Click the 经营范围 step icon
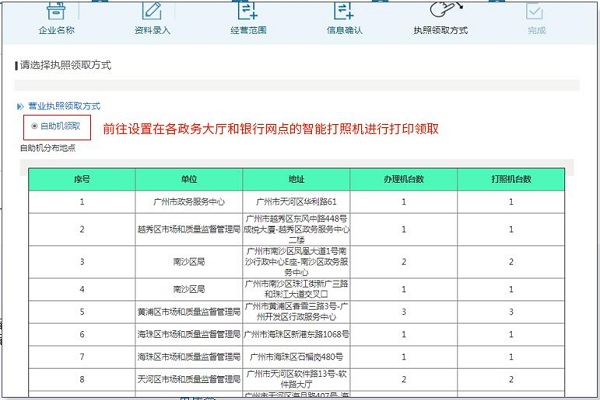Viewport: 600px width, 400px height. coord(248,10)
